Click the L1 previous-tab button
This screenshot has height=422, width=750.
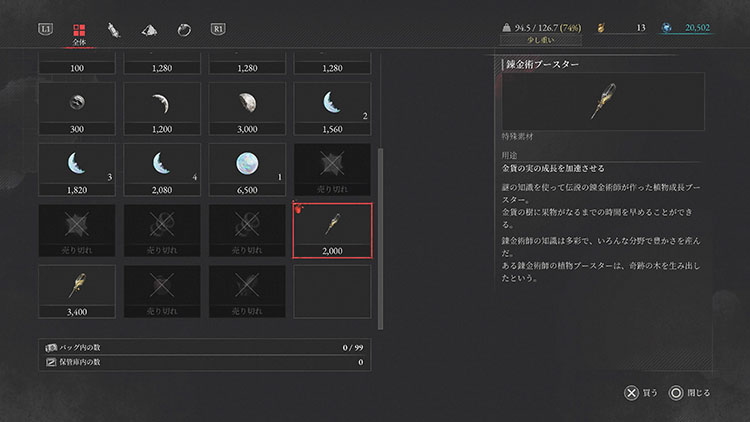pos(45,29)
